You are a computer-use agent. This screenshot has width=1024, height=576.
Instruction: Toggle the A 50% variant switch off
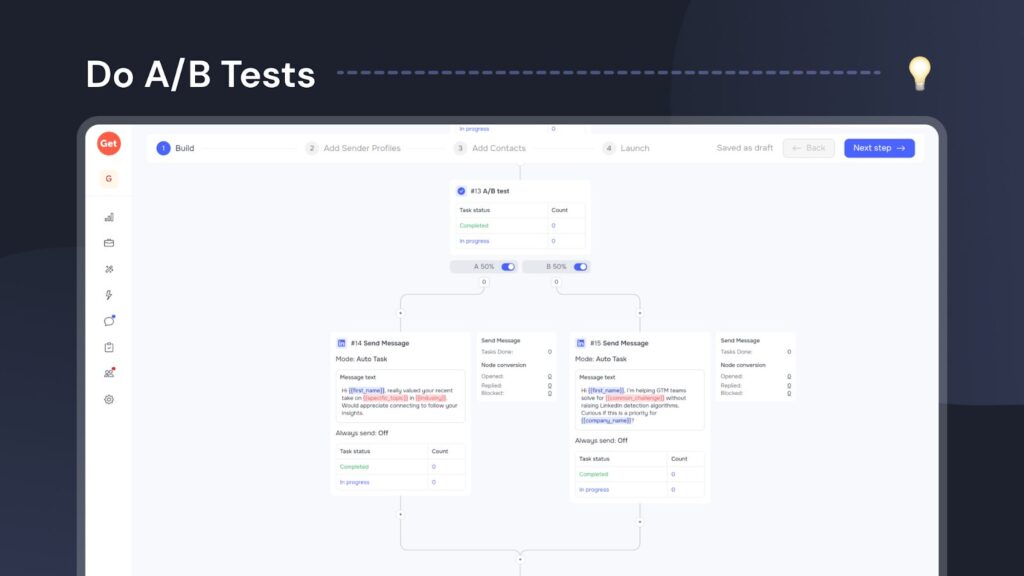tap(508, 266)
